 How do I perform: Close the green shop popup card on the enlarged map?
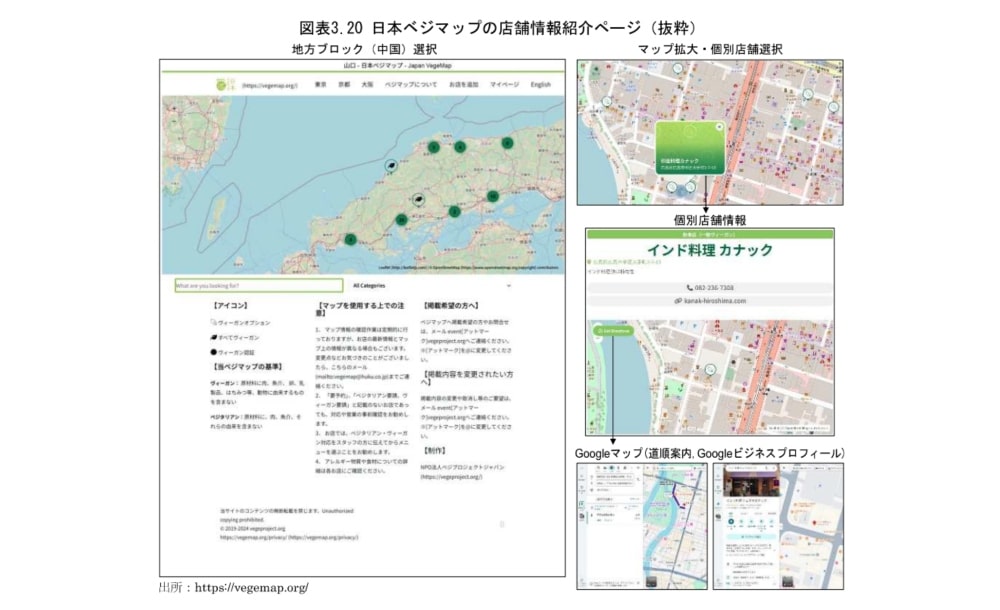click(719, 127)
